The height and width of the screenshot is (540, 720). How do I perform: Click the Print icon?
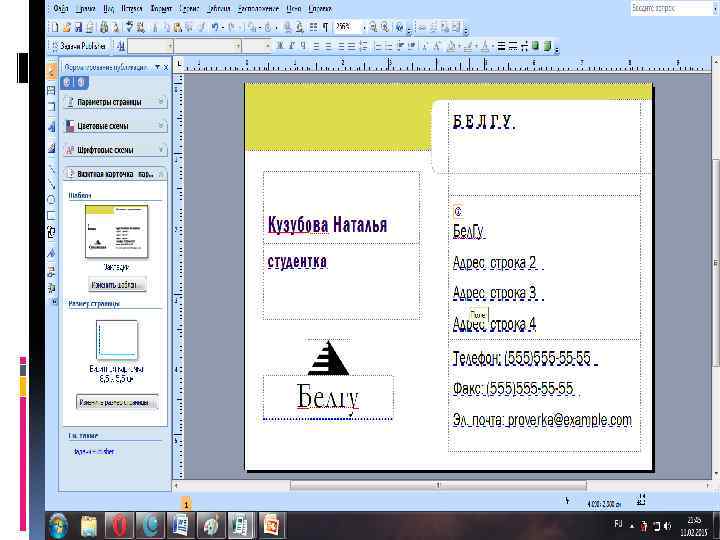coord(104,28)
